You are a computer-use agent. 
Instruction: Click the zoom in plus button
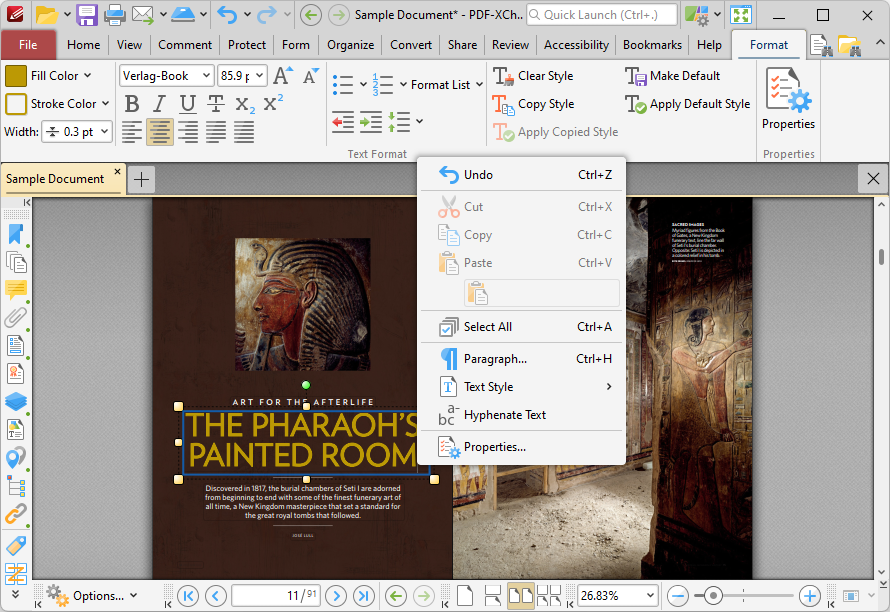pyautogui.click(x=809, y=596)
